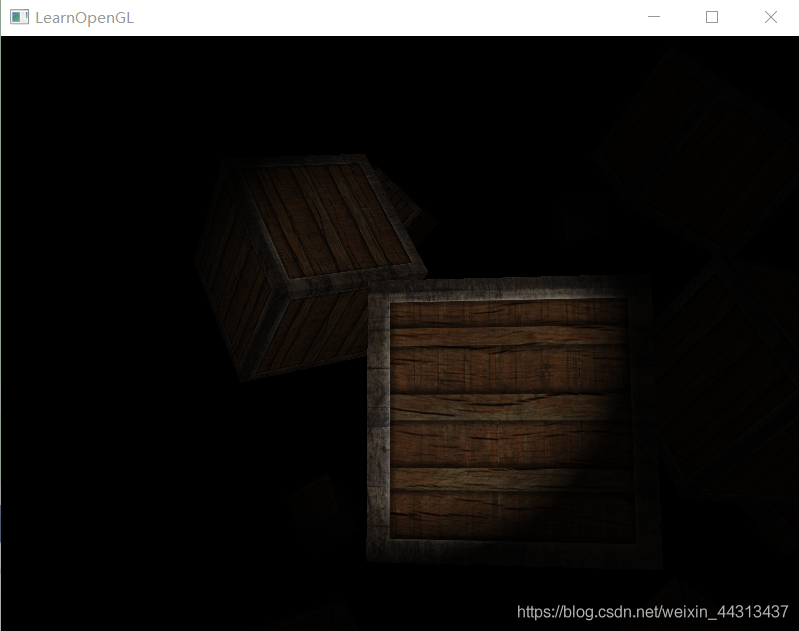Click the tilted crate behind the lit one
Viewport: 799px width, 631px height.
311,266
